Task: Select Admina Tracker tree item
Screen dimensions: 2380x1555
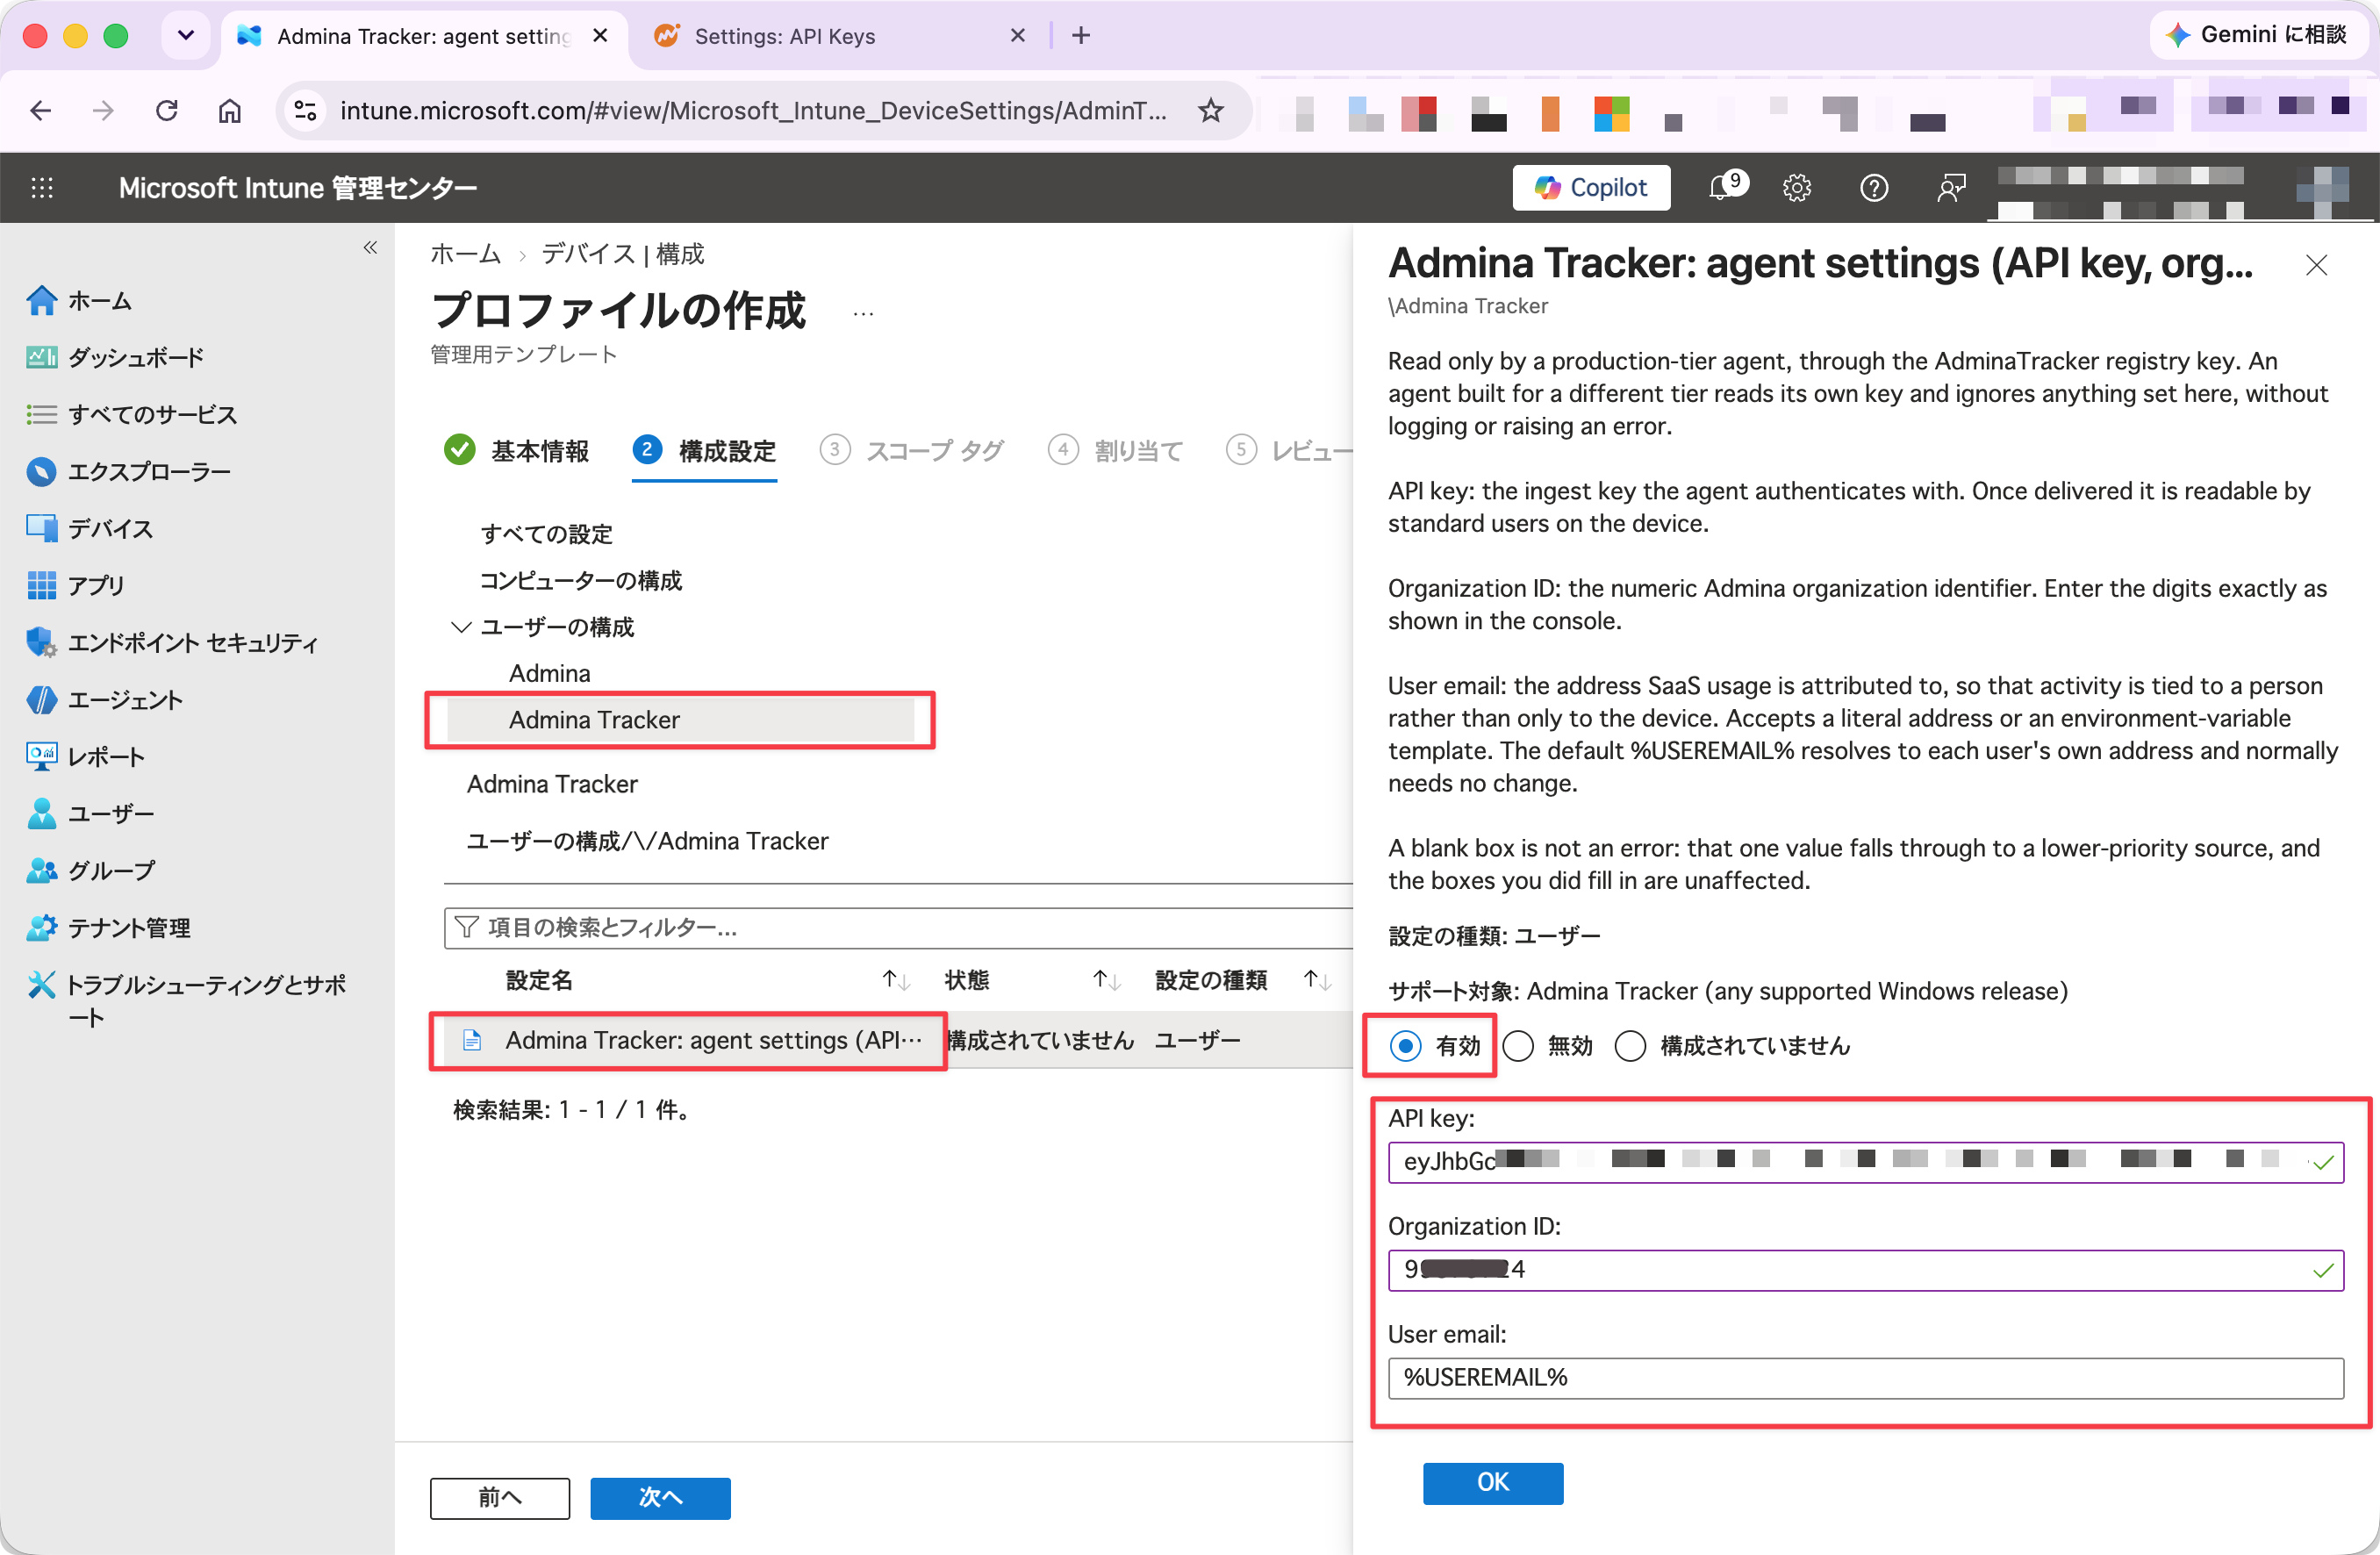Action: 680,720
